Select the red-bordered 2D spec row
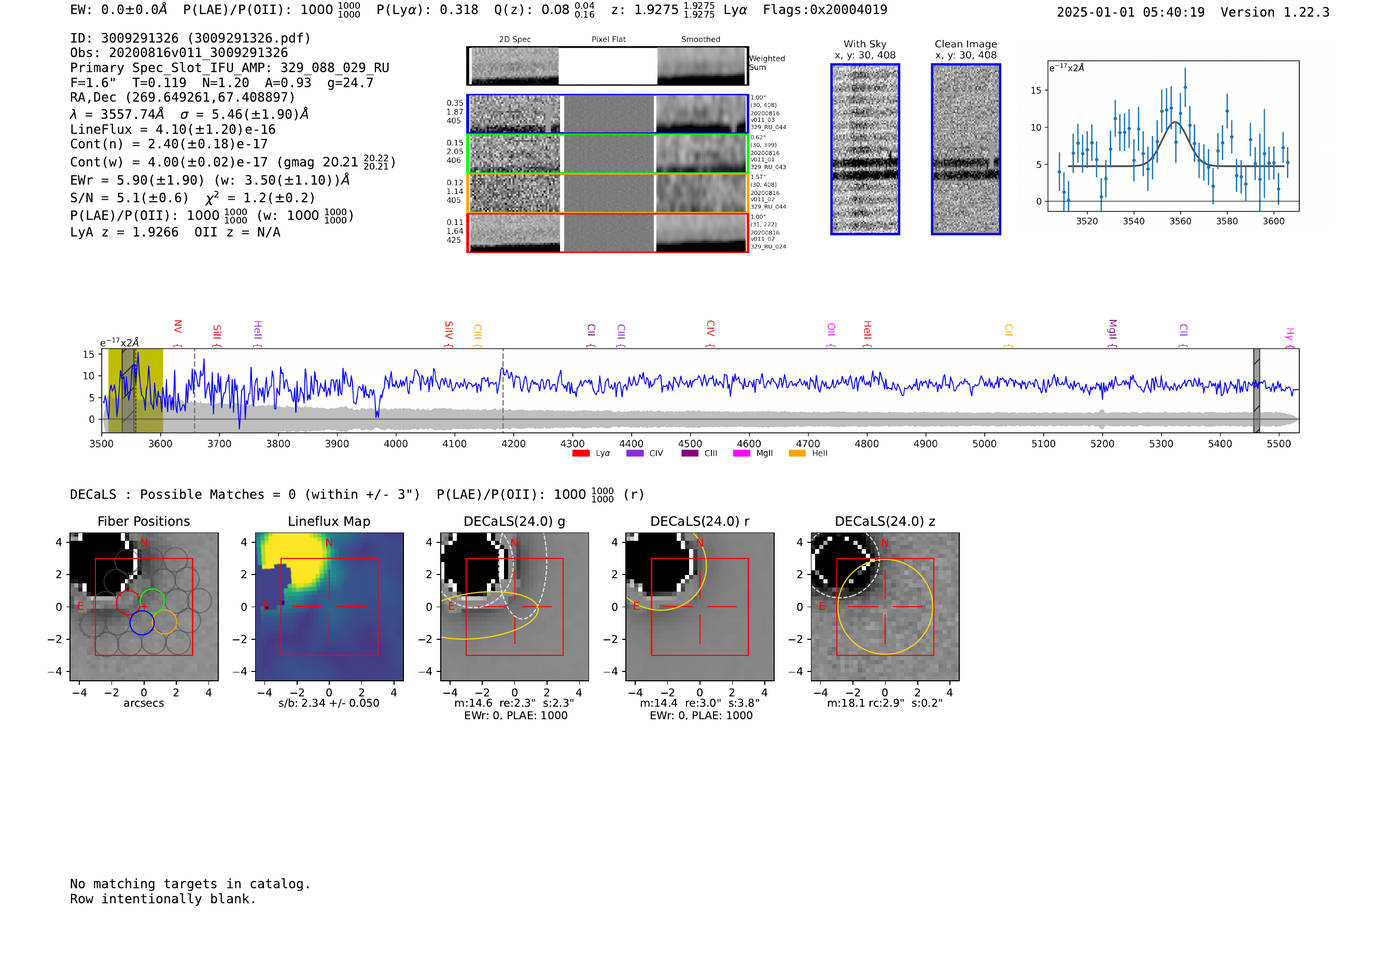The width and height of the screenshot is (1400, 953). point(608,232)
